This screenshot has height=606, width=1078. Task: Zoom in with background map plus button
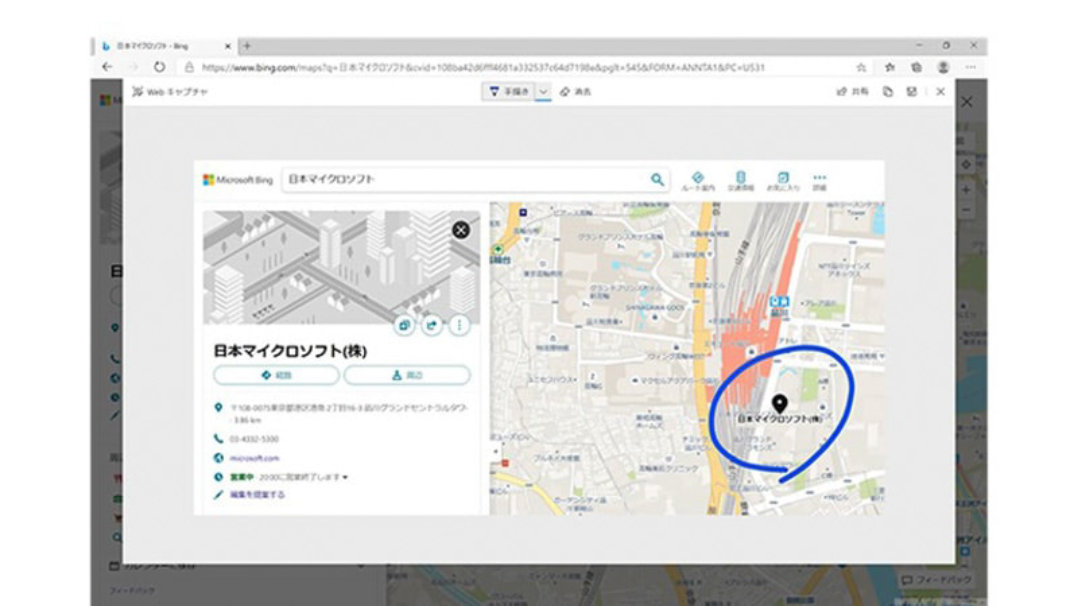(967, 190)
